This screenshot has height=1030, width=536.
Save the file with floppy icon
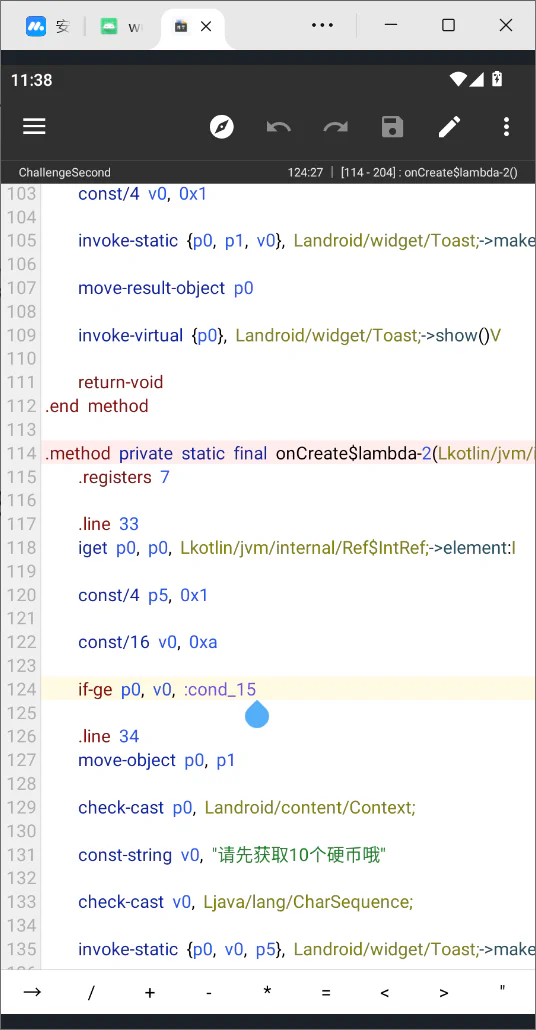click(x=392, y=126)
